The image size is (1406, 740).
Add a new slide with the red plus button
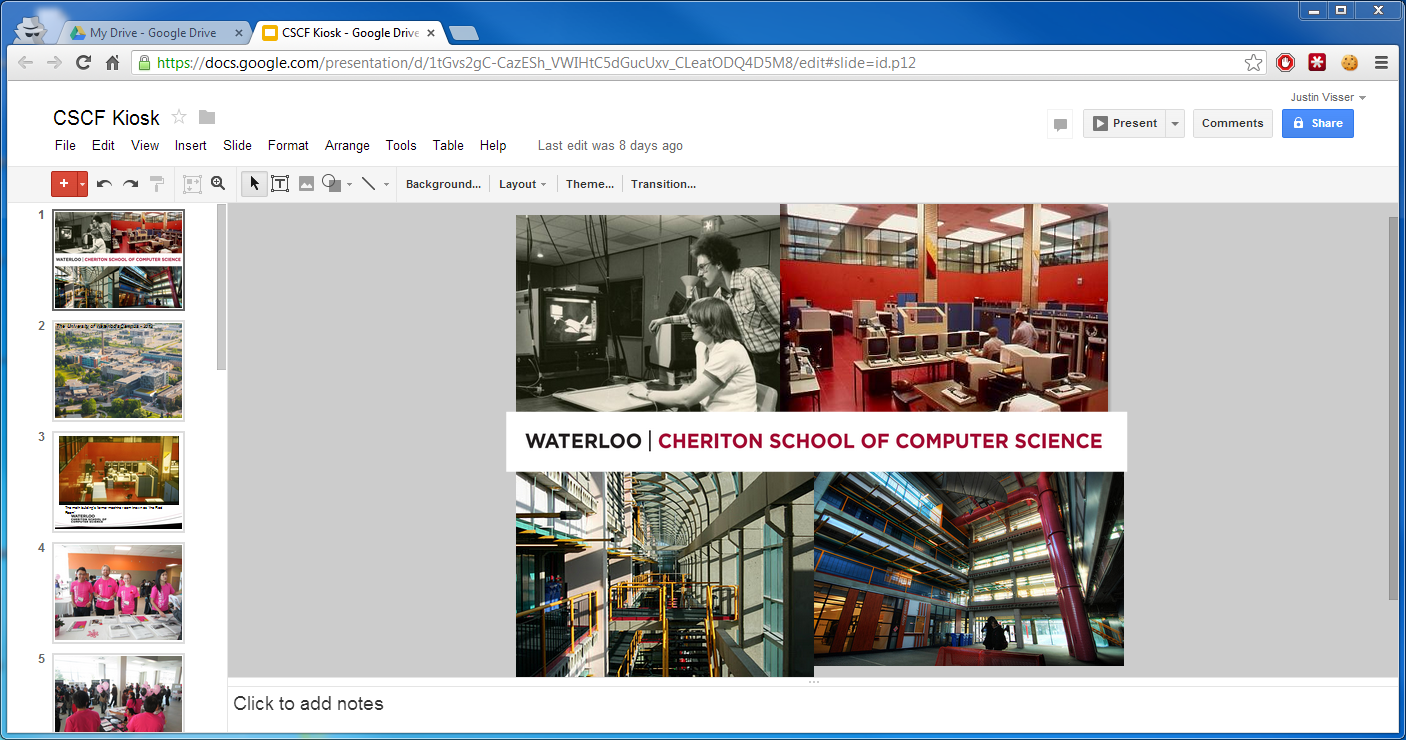coord(64,184)
